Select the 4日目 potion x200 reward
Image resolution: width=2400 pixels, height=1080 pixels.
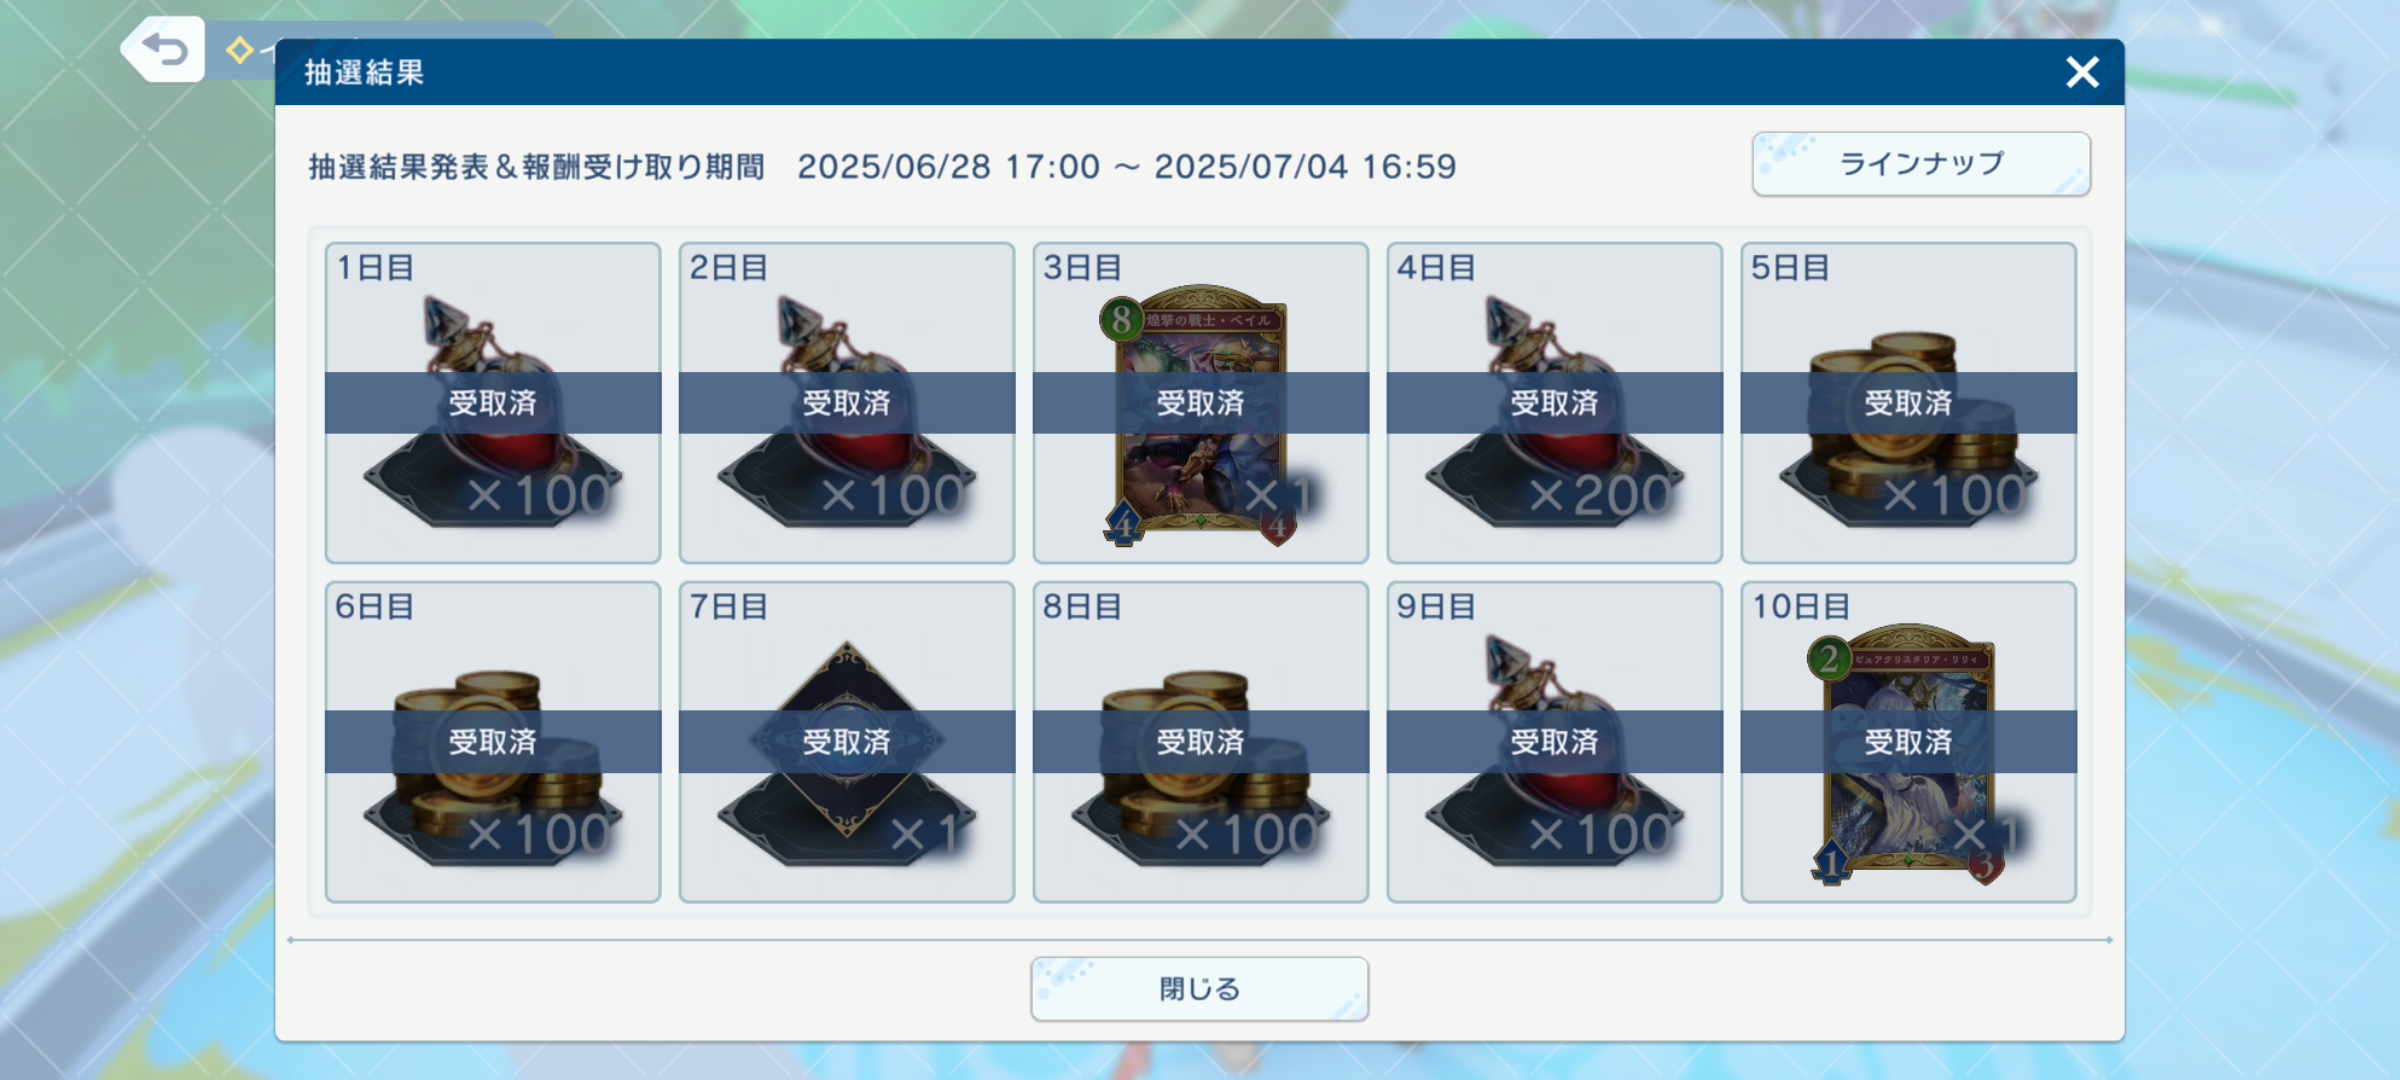(1555, 403)
